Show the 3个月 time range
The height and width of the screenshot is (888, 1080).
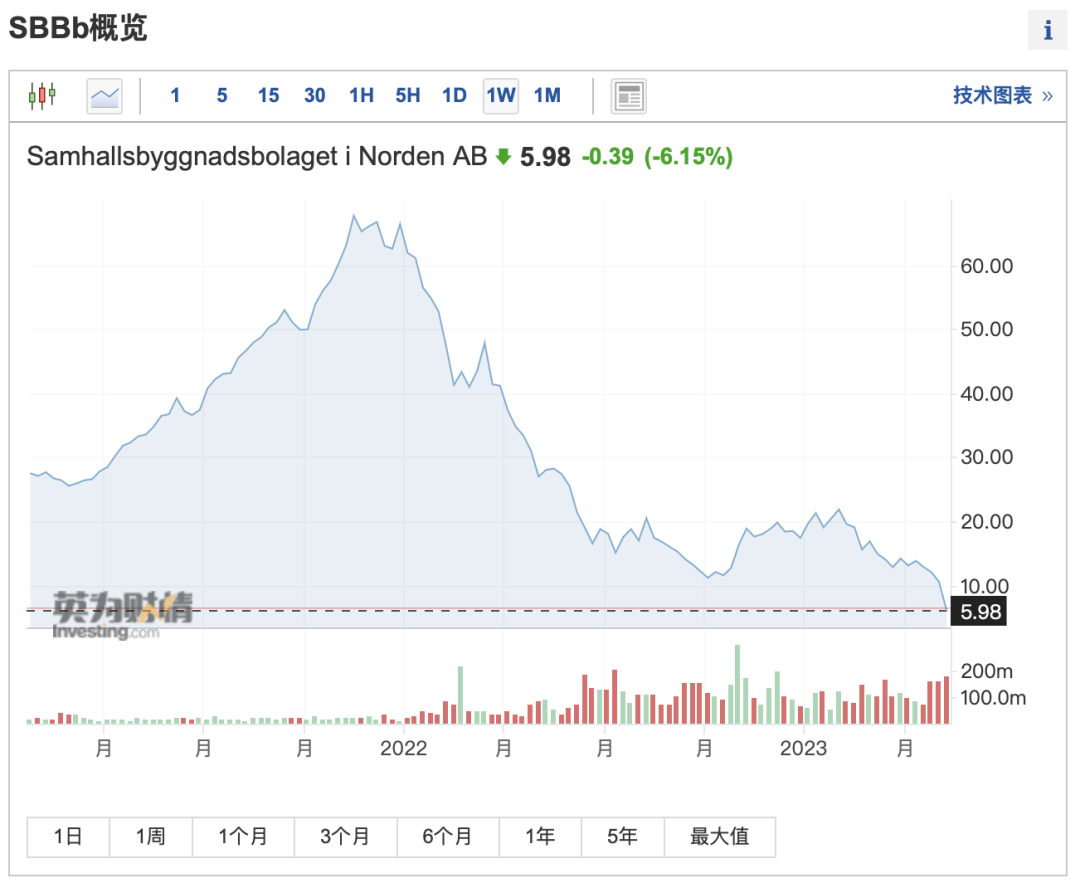(x=345, y=837)
